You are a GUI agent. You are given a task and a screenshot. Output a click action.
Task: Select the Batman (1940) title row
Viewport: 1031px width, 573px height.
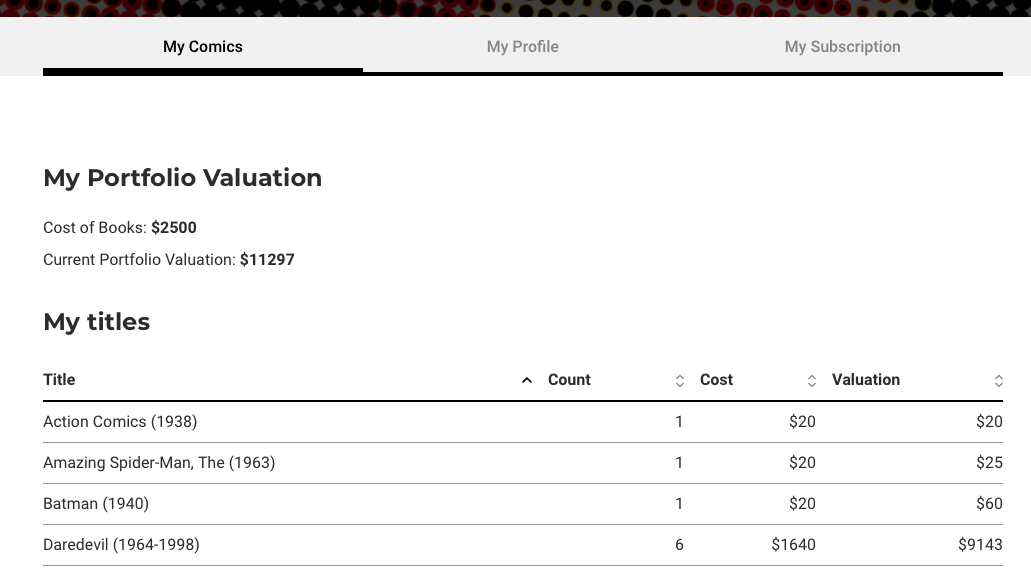[523, 504]
